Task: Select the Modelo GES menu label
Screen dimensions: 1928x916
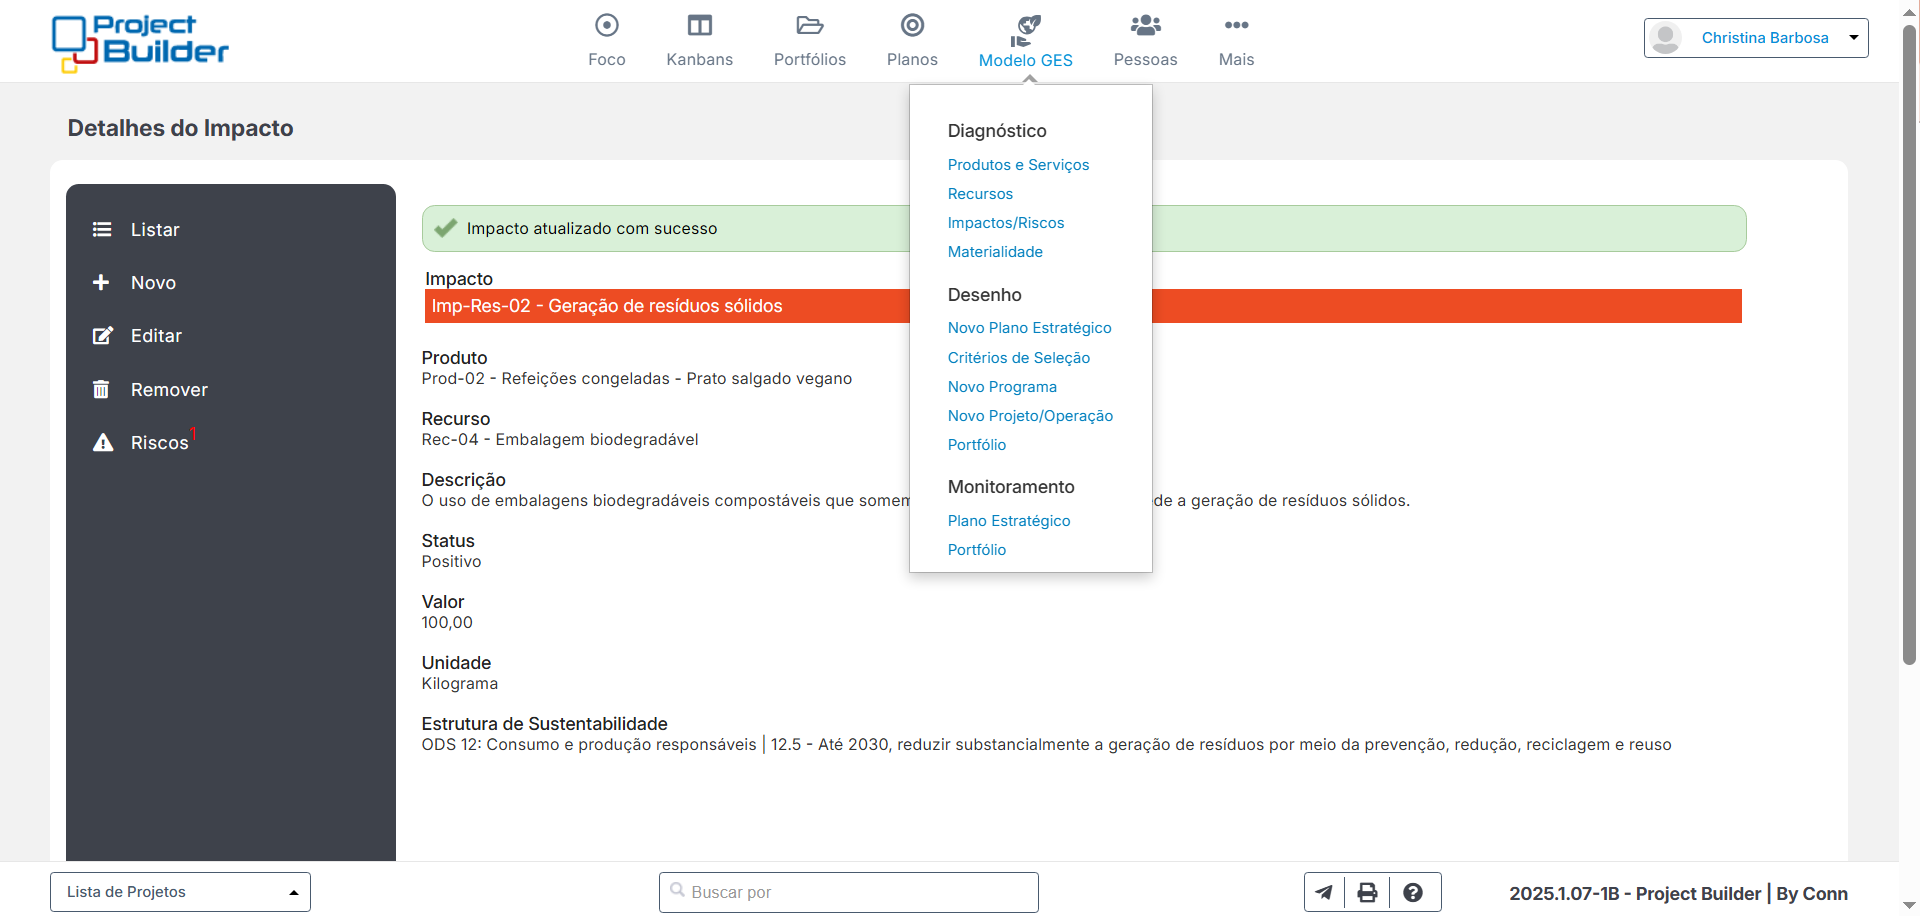Action: [1026, 61]
